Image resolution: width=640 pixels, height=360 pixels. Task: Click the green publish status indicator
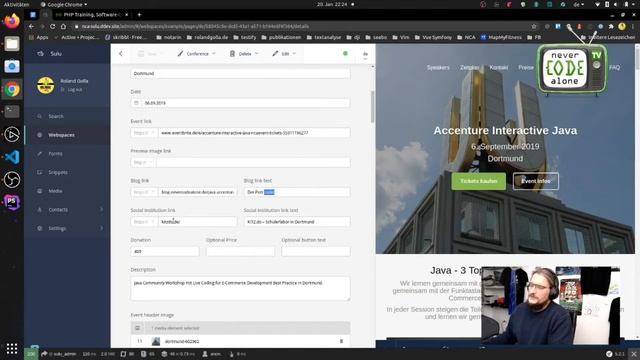click(345, 53)
